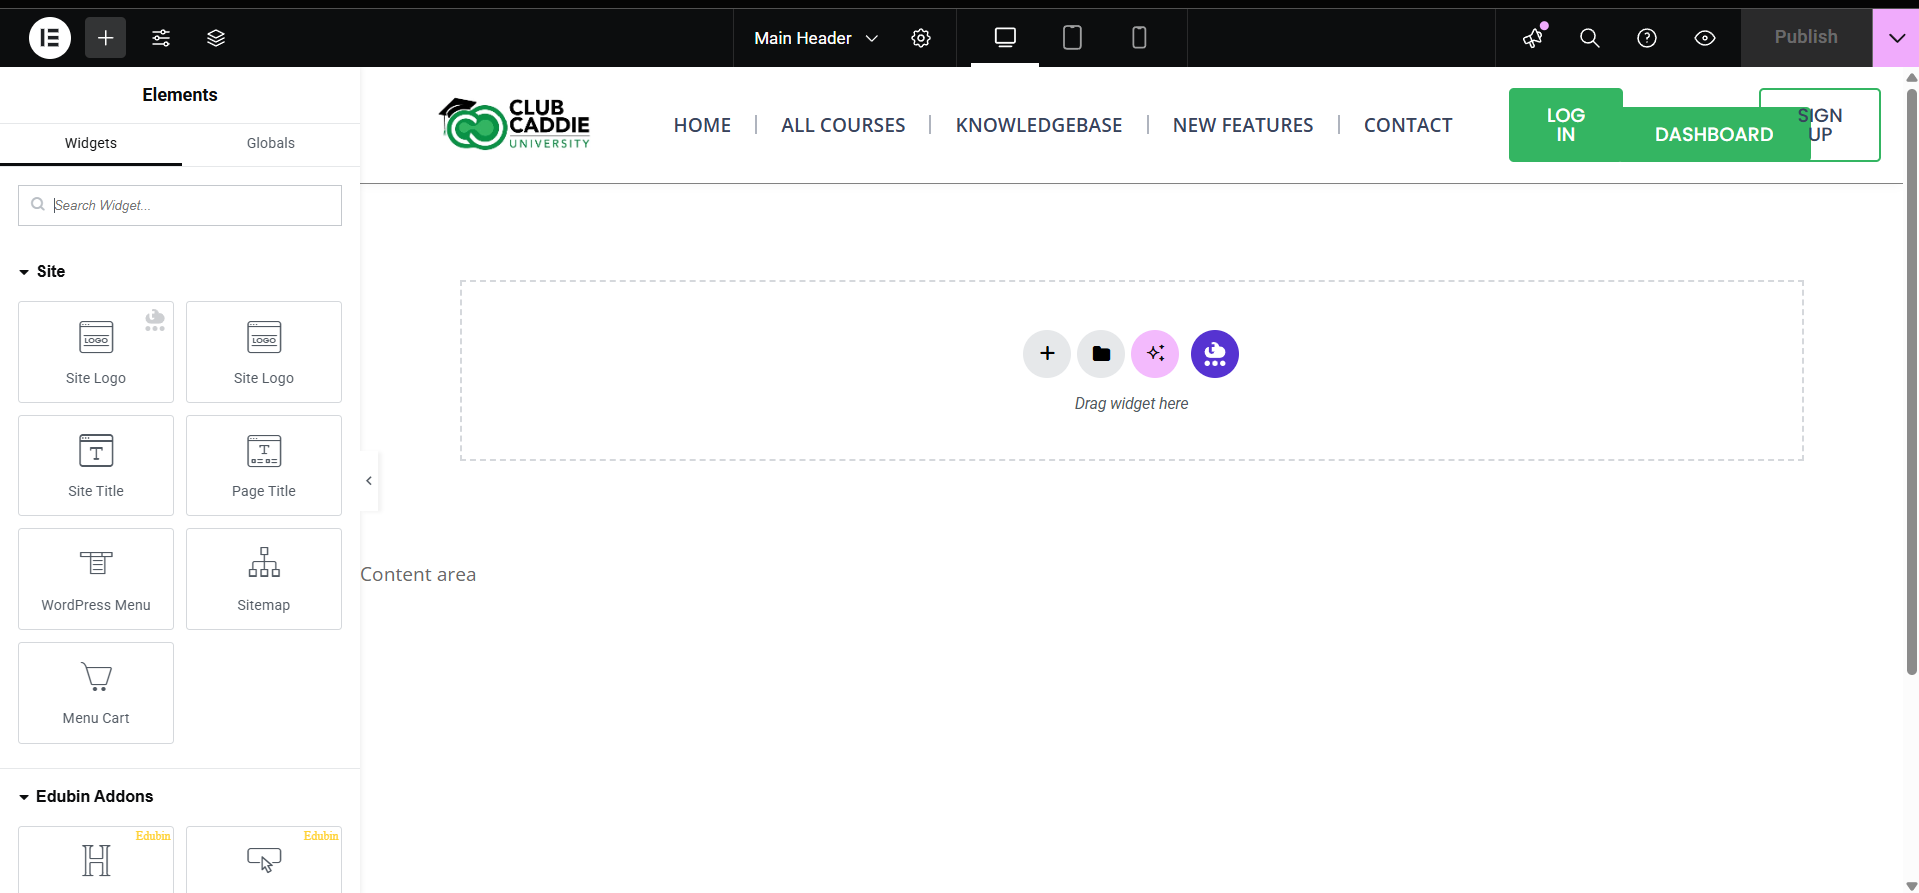Add new container with plus button
Image resolution: width=1919 pixels, height=893 pixels.
[x=1047, y=354]
